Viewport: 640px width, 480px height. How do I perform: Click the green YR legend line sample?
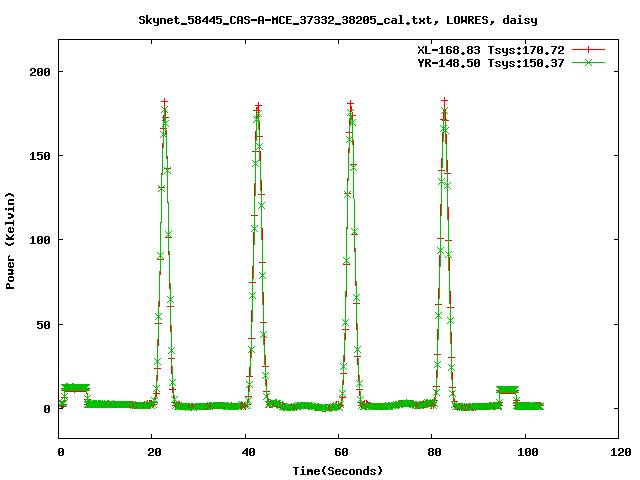pos(588,63)
